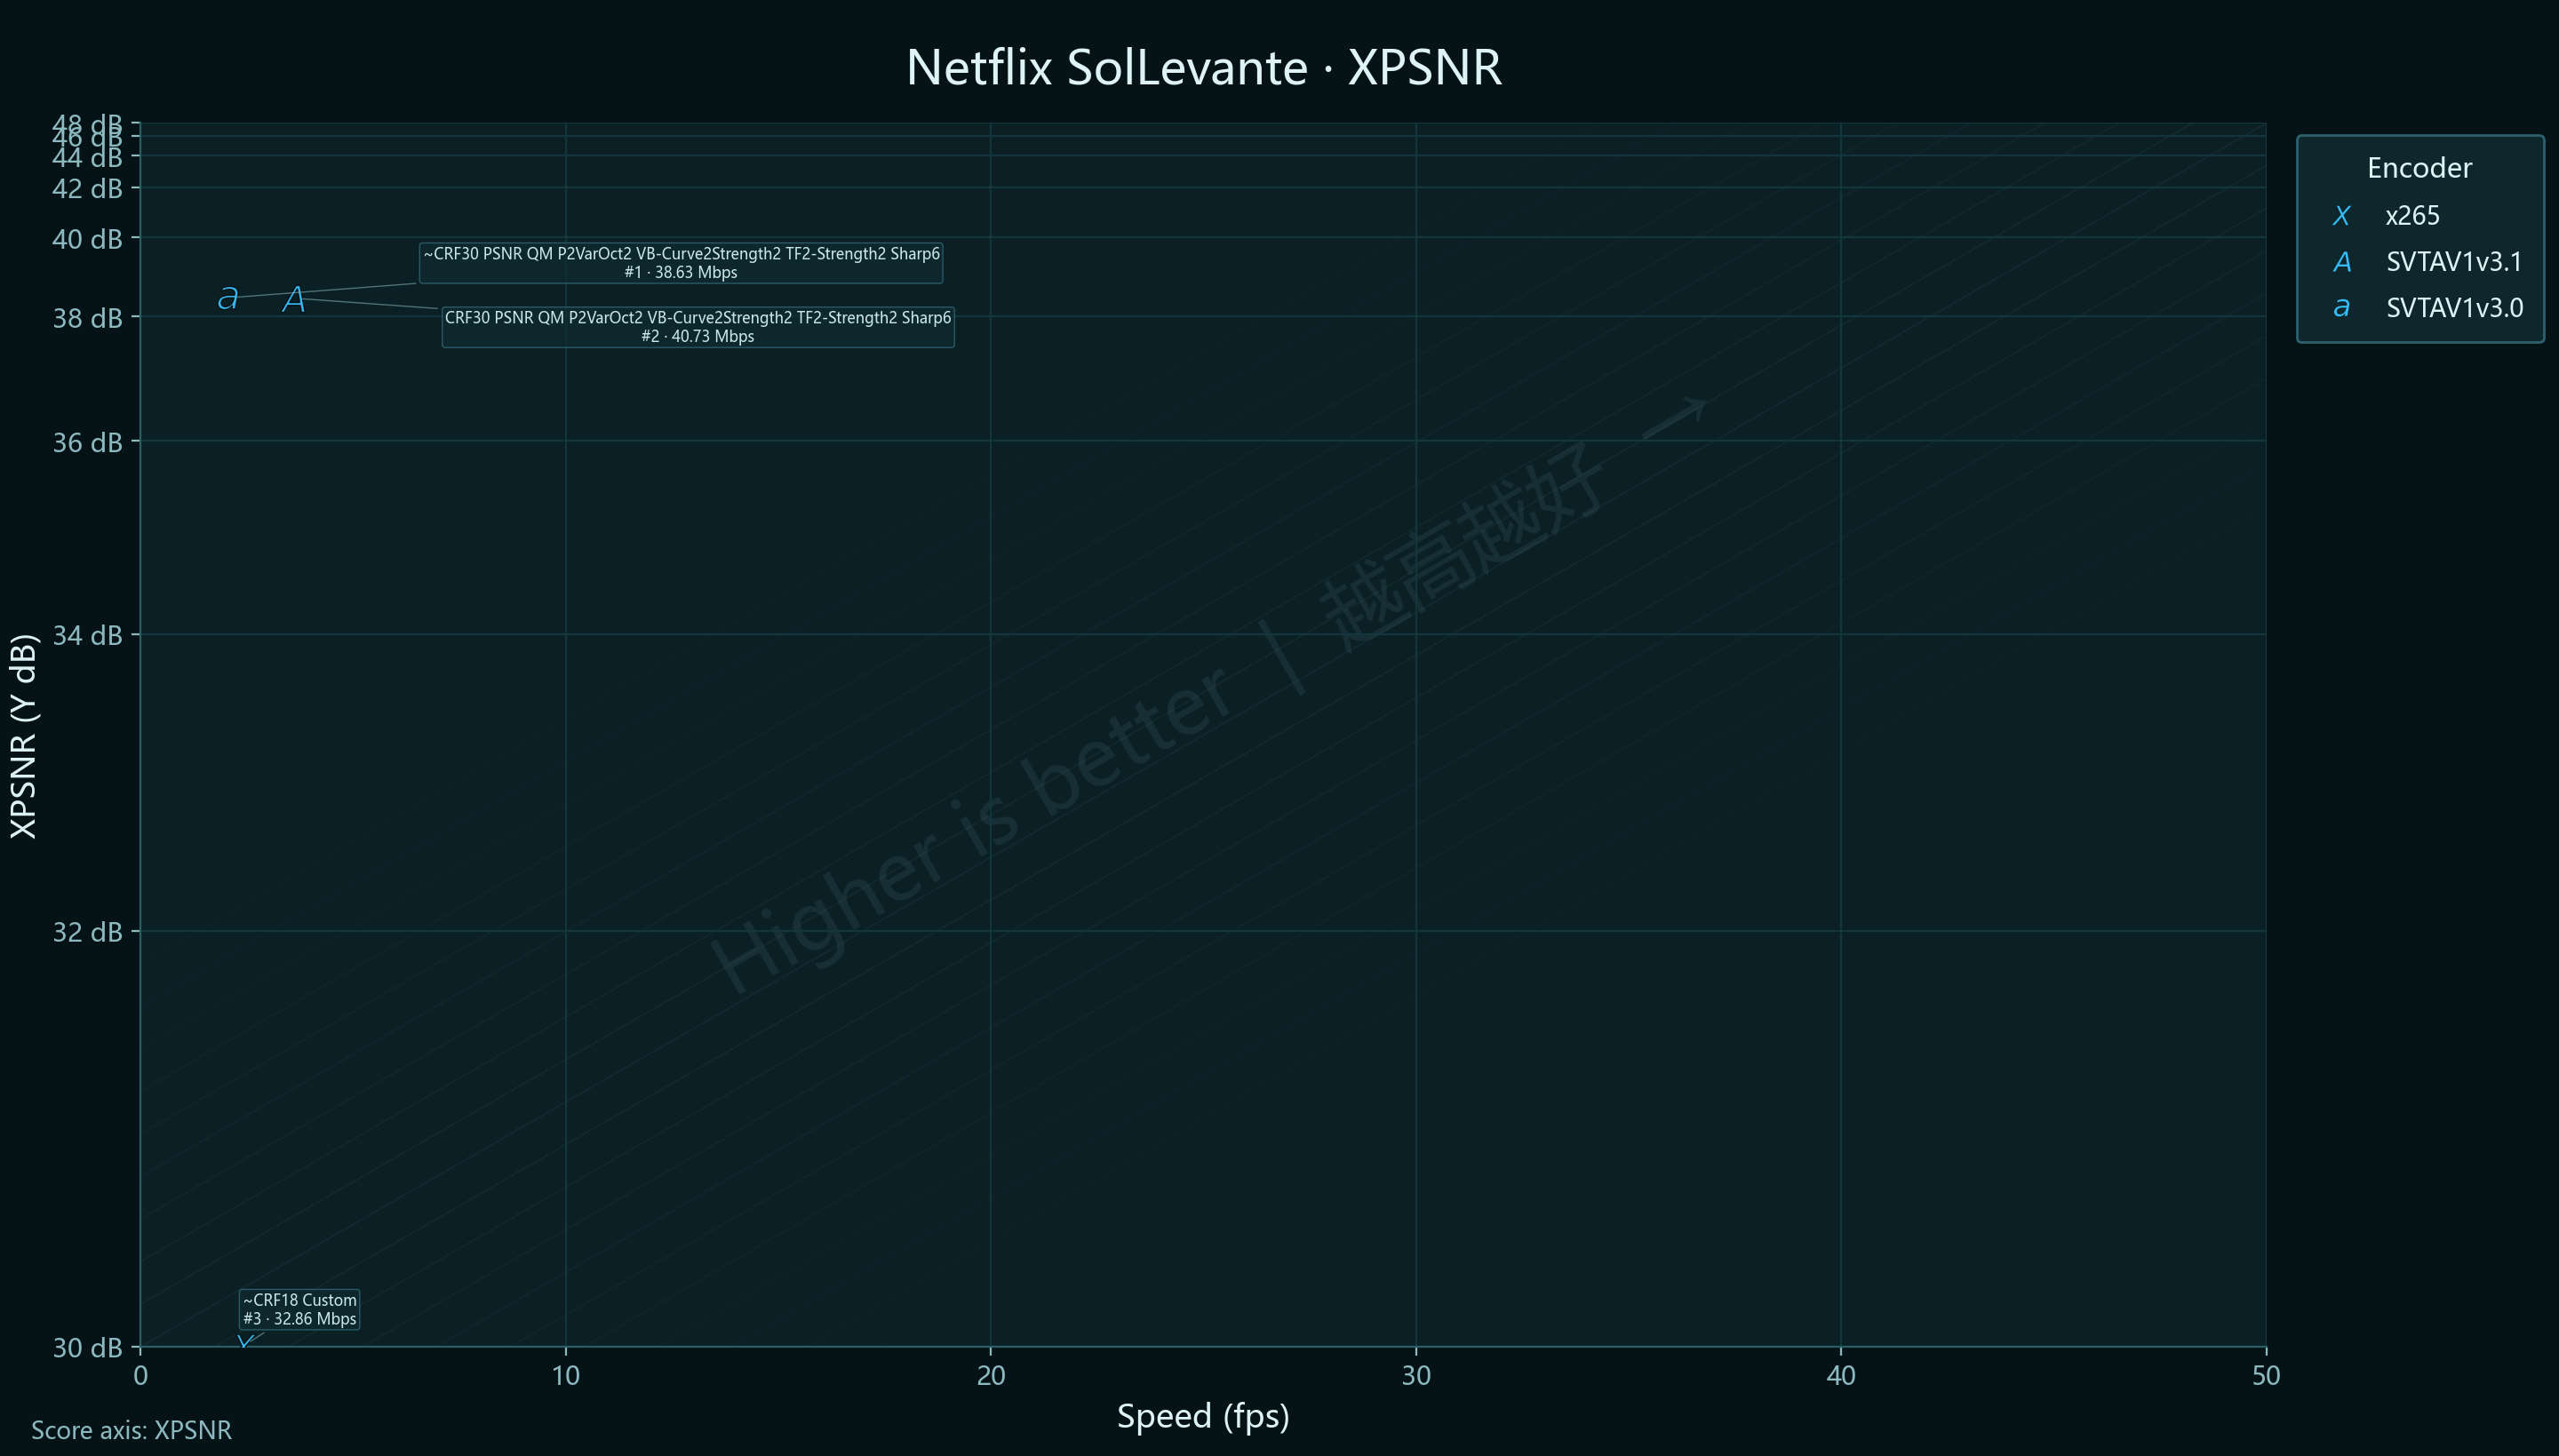
Task: Click the 42 dB y-axis tick label
Action: pyautogui.click(x=87, y=189)
